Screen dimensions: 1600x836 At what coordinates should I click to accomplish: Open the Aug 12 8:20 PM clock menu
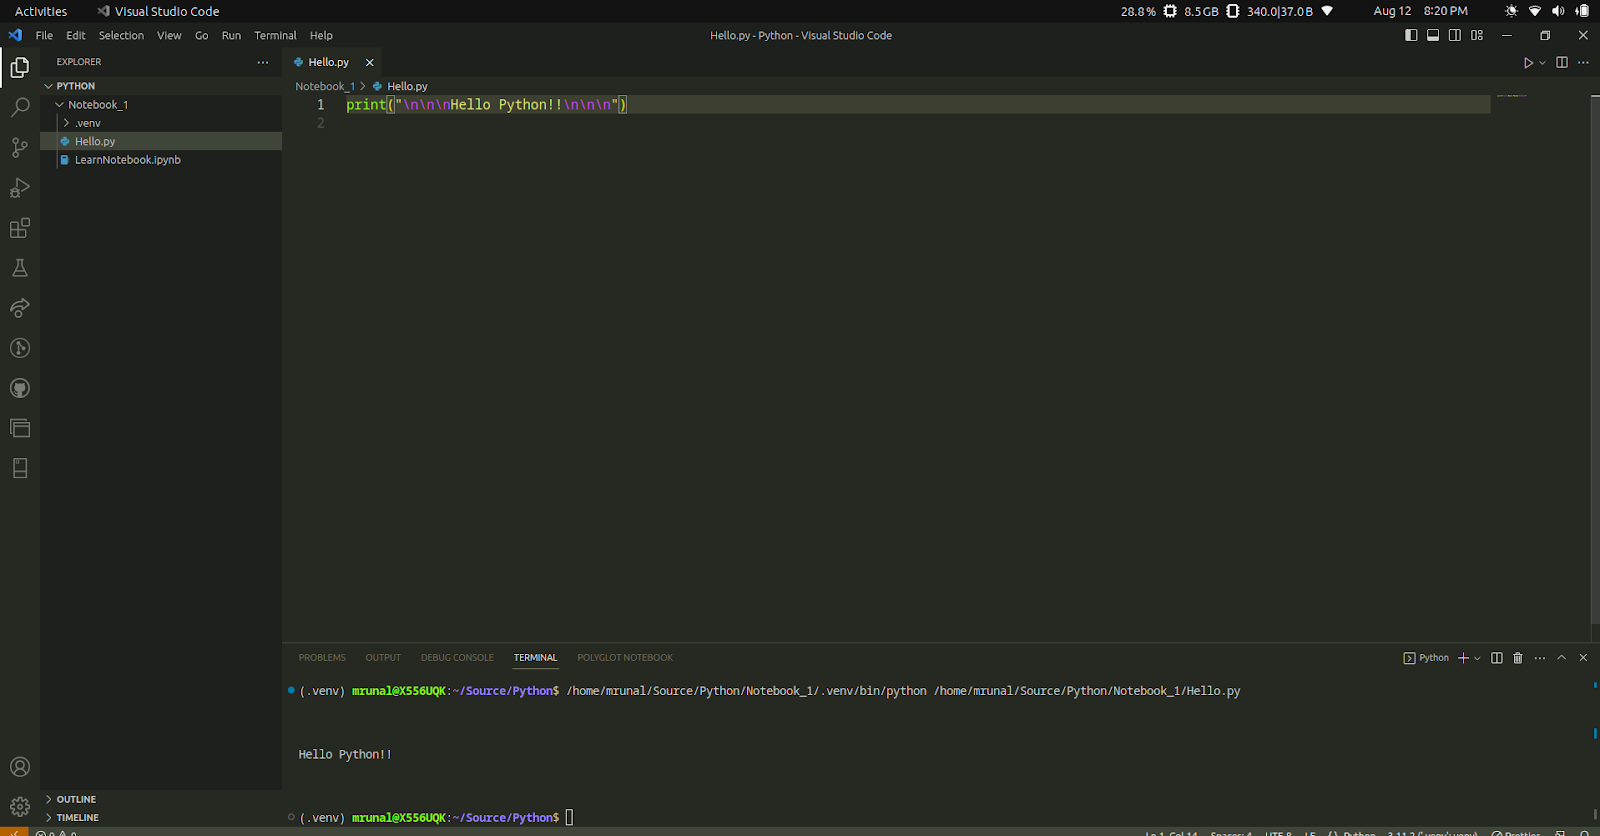coord(1420,11)
